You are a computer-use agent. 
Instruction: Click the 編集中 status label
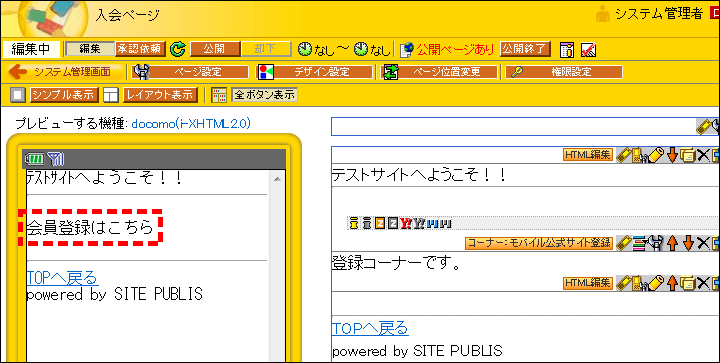(31, 49)
